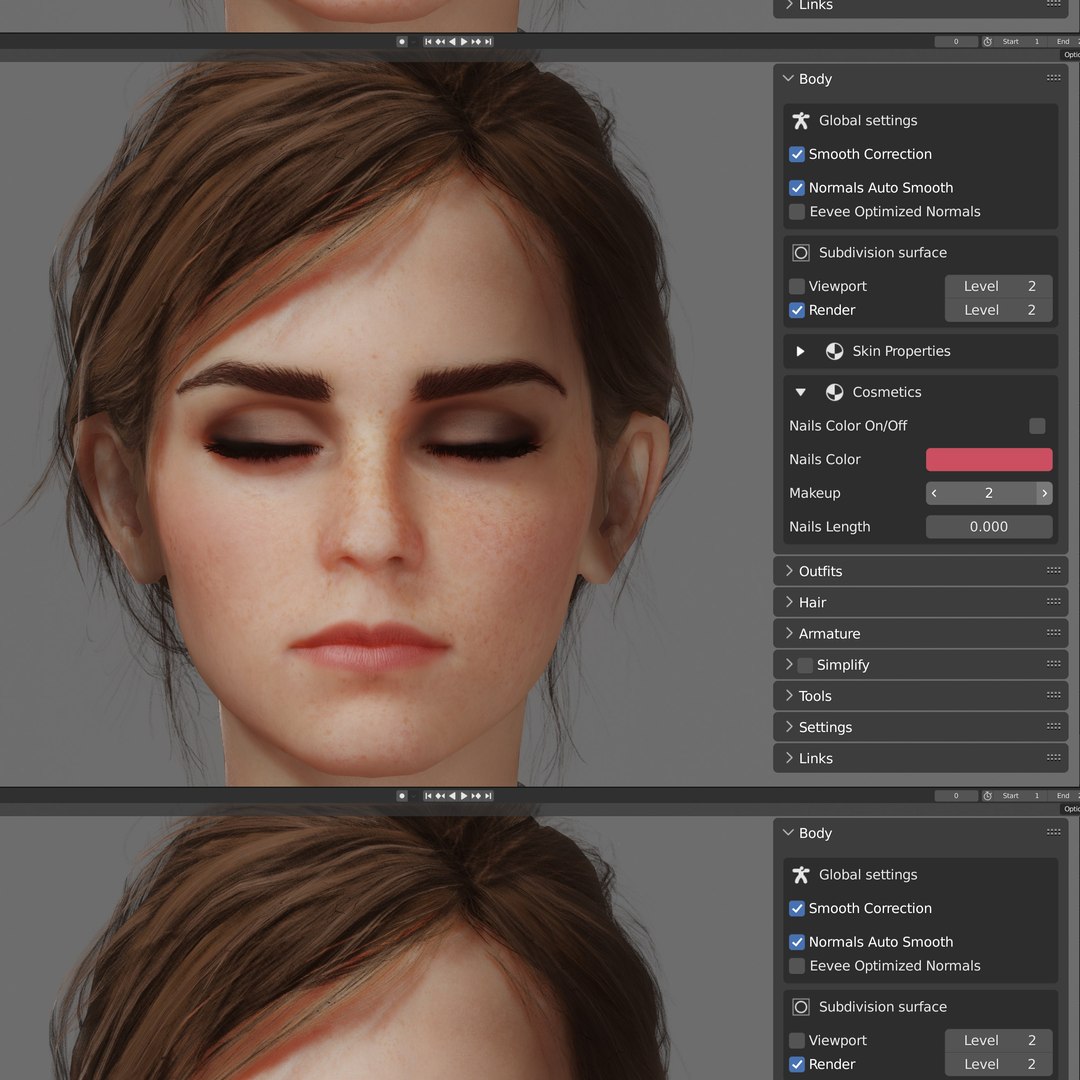Grab the Outfits panel drag-handle dots

(1053, 570)
